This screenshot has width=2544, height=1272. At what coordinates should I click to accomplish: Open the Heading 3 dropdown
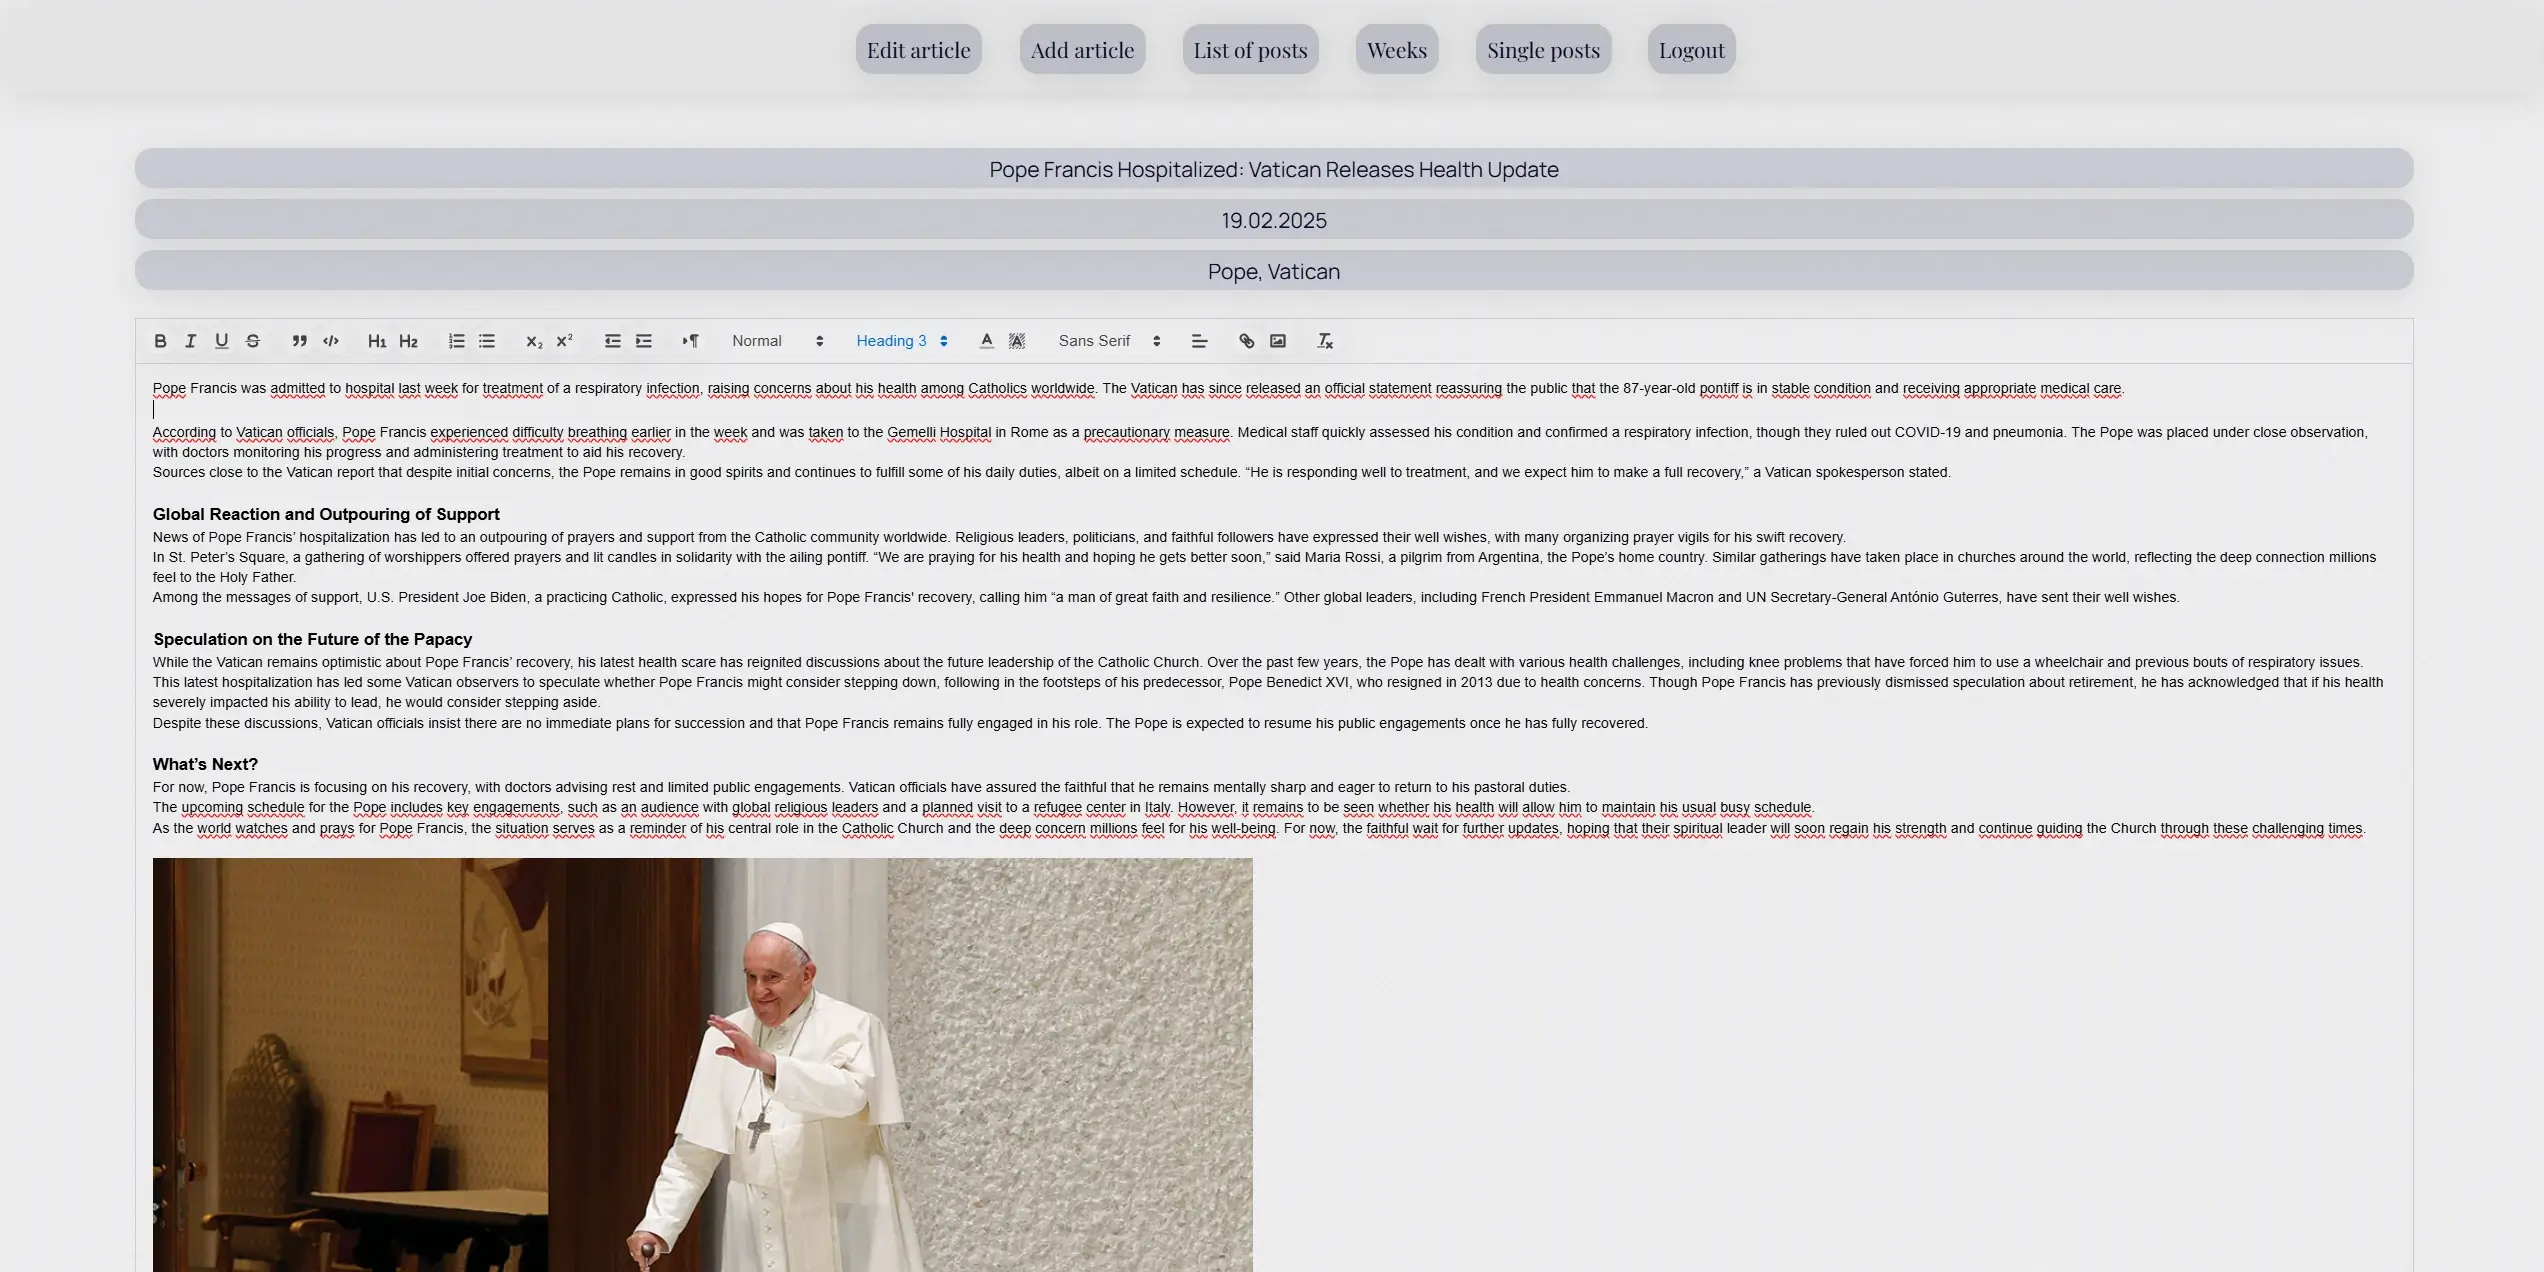coord(901,341)
